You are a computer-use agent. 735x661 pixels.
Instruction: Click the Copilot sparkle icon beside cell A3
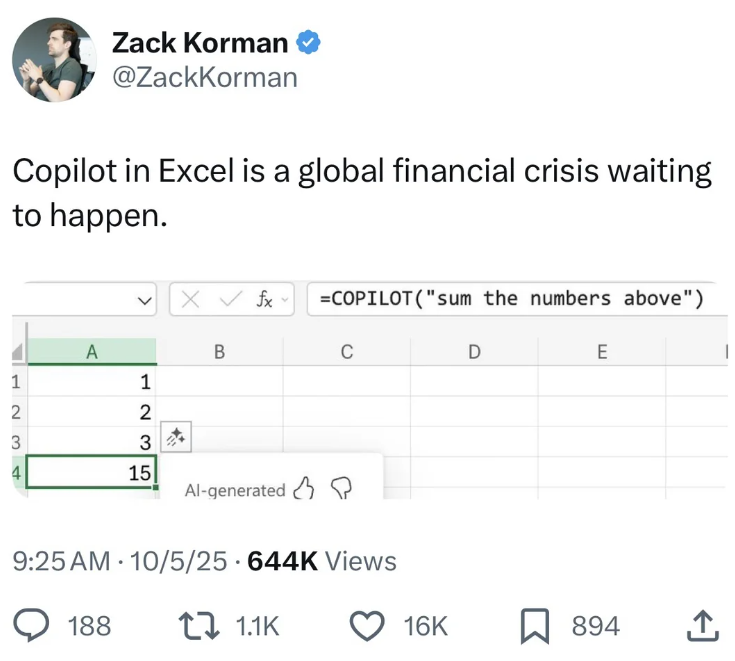point(175,437)
